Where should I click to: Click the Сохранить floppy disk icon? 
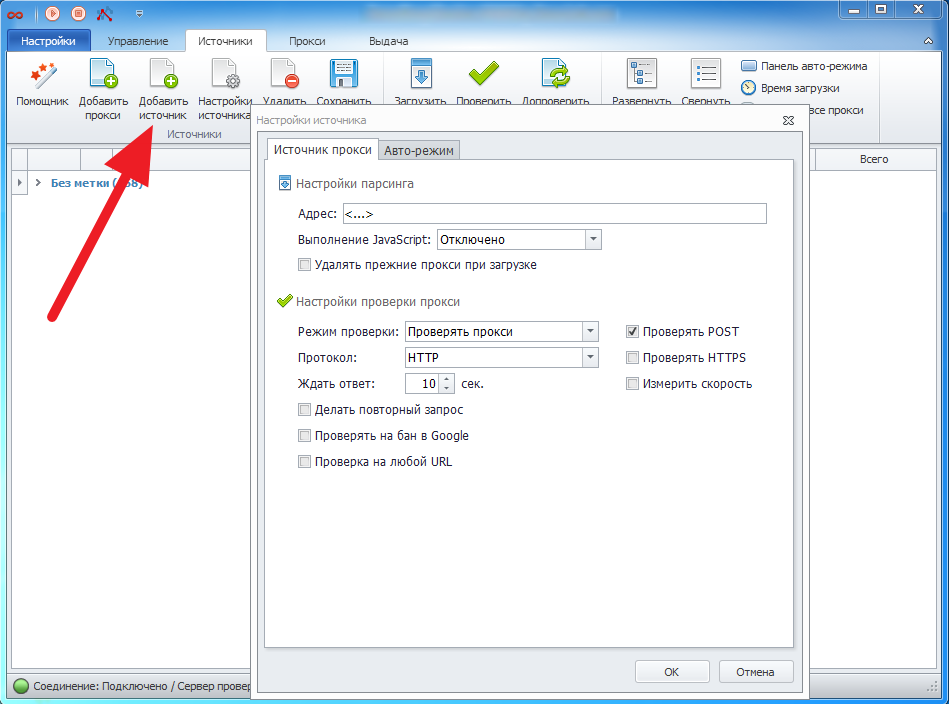pos(343,76)
